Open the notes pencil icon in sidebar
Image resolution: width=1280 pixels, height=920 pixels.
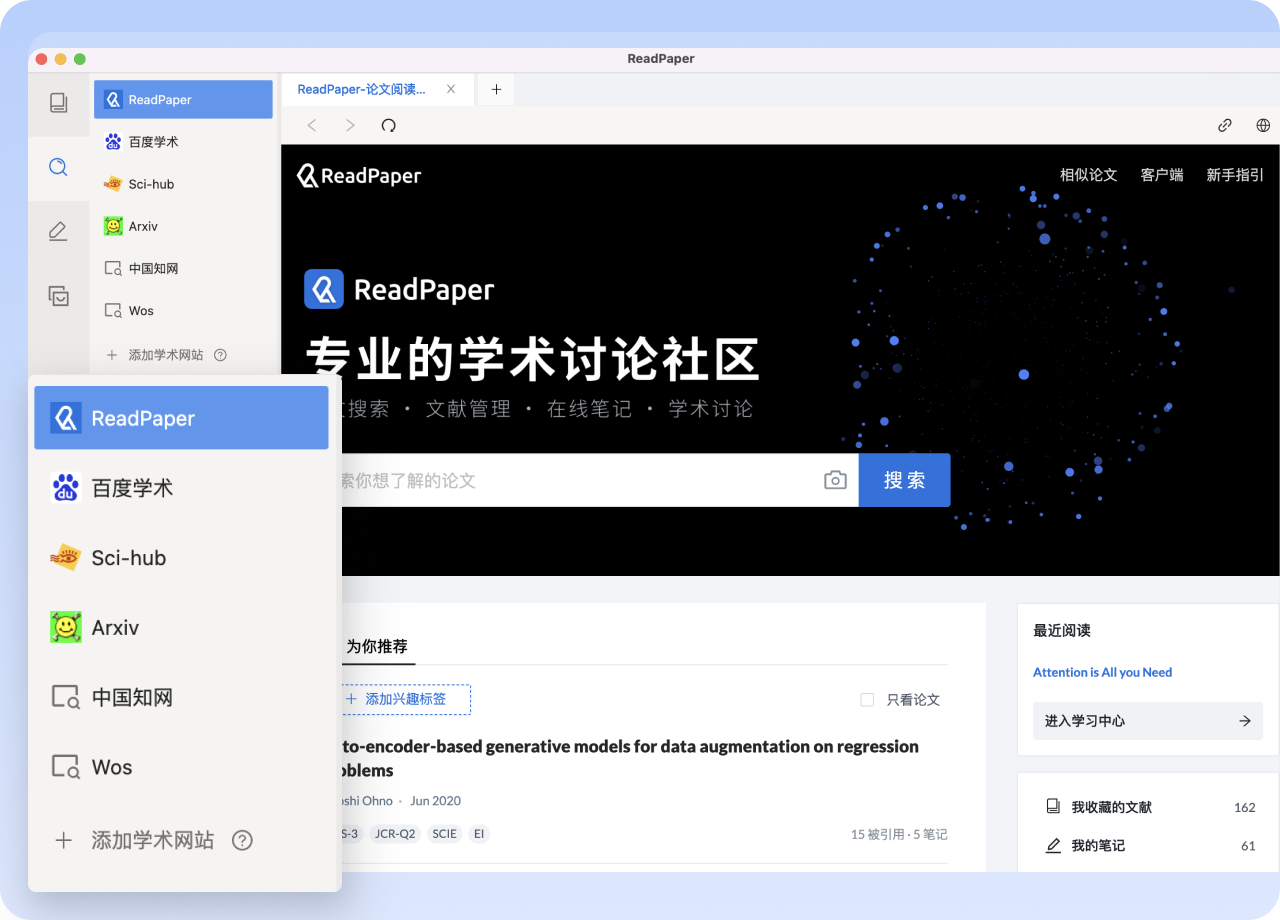(x=58, y=232)
